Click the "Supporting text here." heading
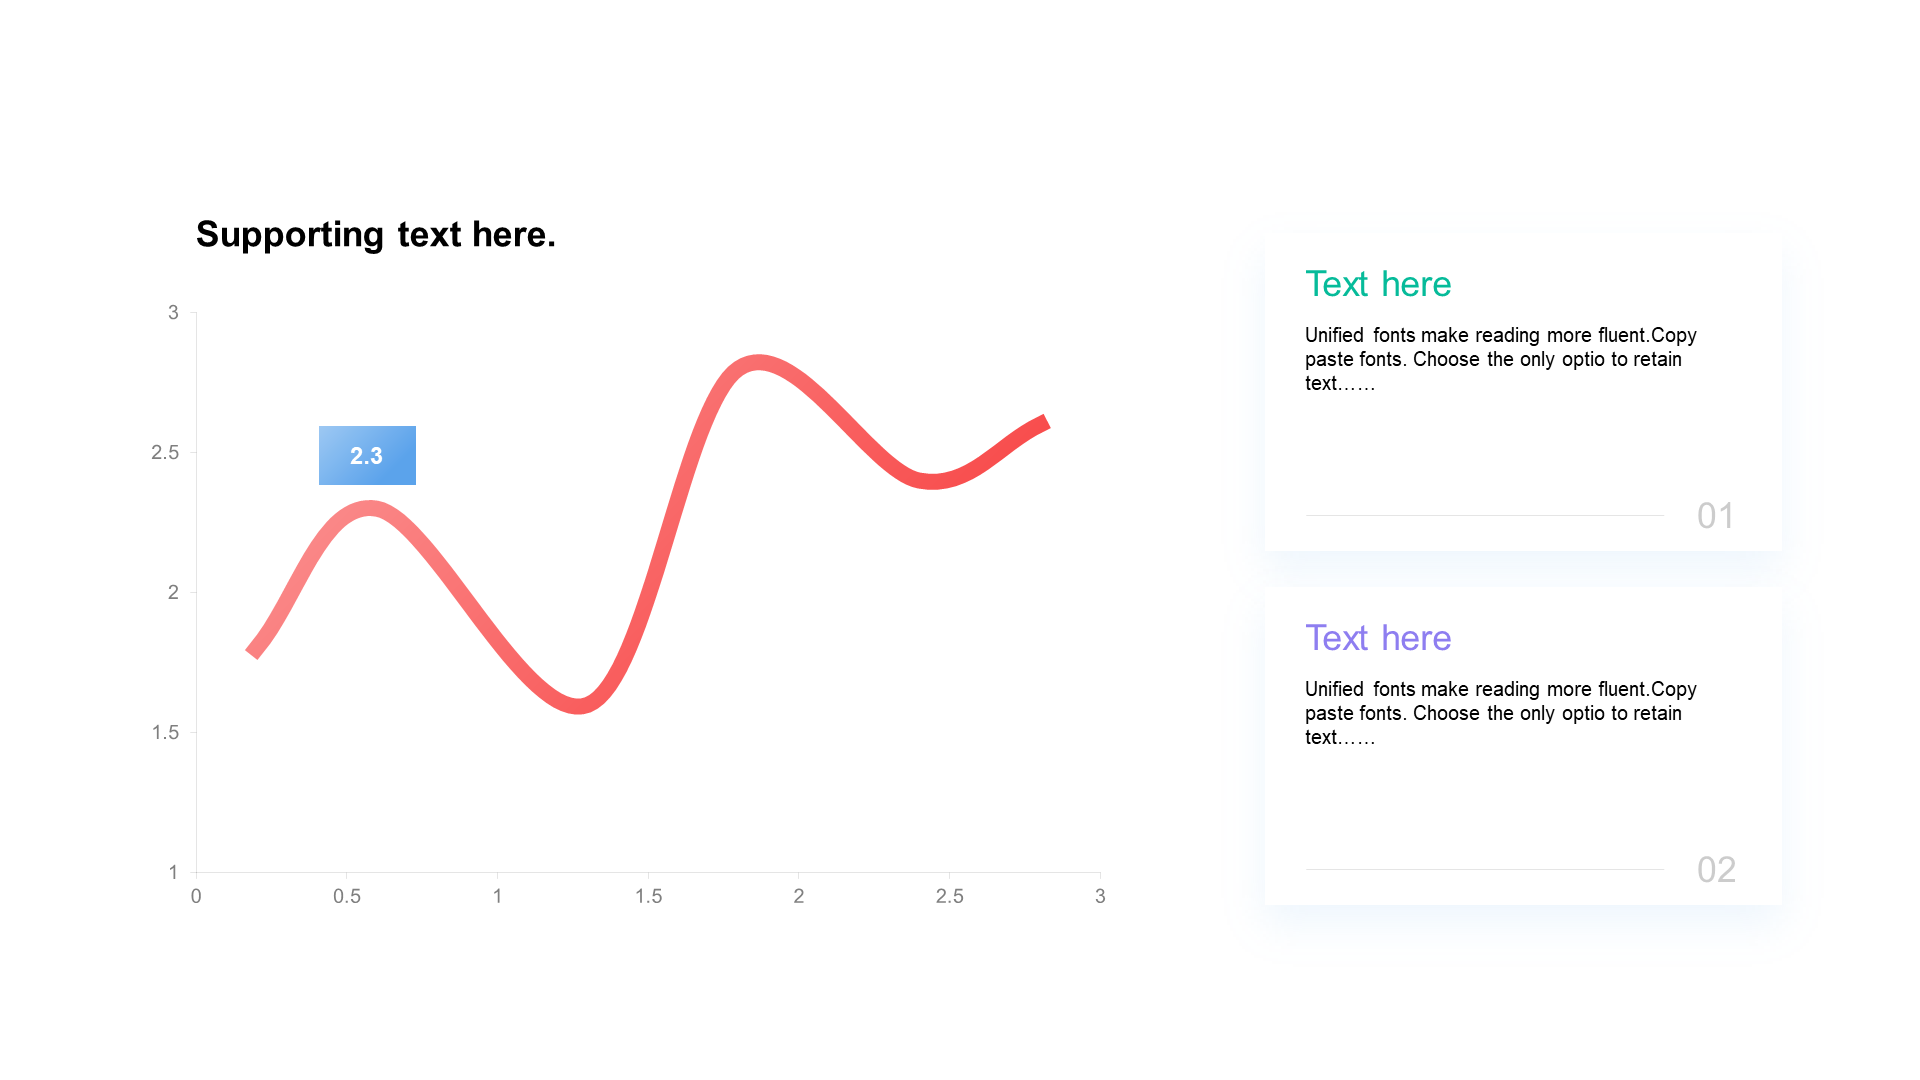 pos(375,235)
